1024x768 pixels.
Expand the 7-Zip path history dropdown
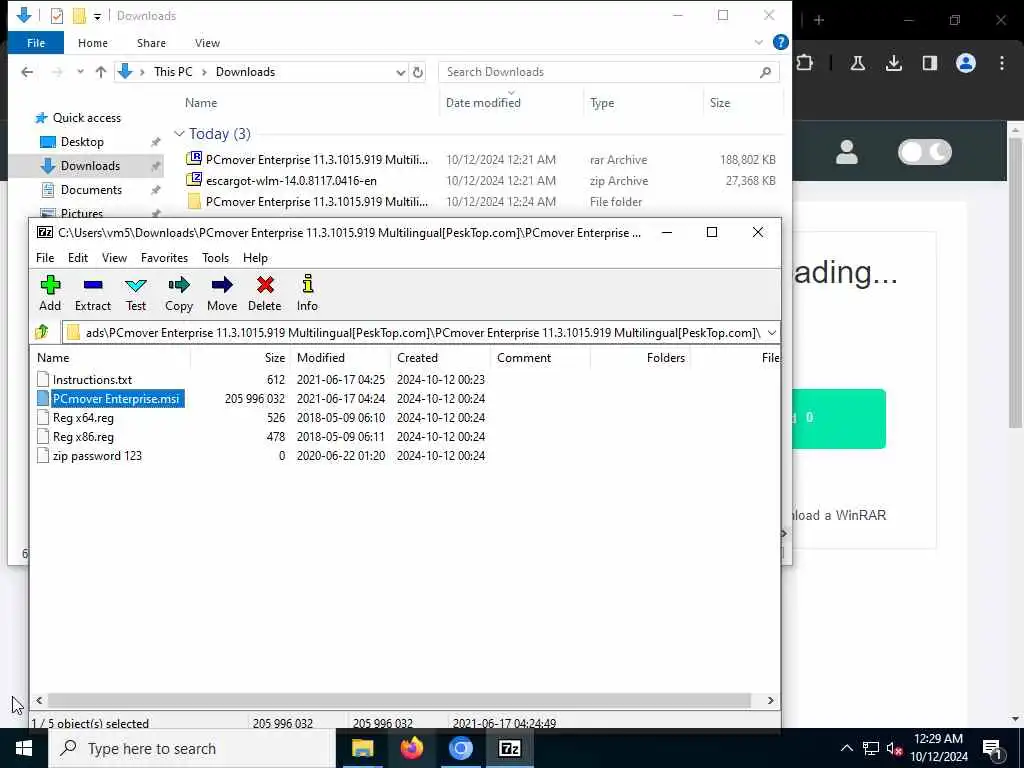coord(771,332)
